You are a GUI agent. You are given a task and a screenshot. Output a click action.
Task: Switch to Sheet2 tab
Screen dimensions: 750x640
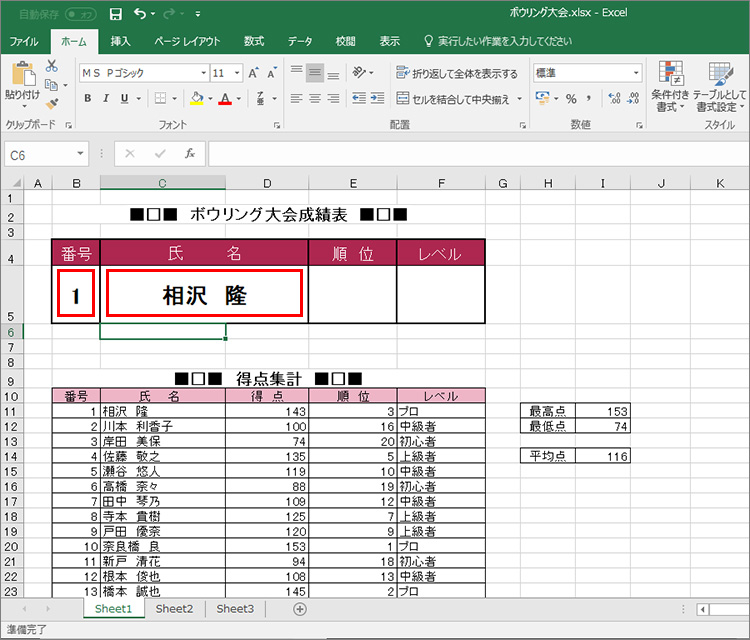click(x=174, y=609)
